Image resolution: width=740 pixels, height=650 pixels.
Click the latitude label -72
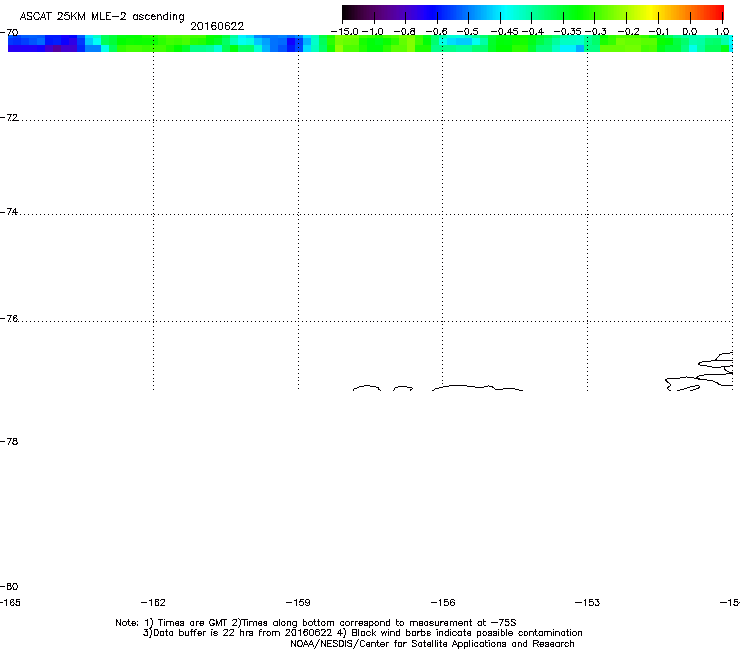[9, 118]
